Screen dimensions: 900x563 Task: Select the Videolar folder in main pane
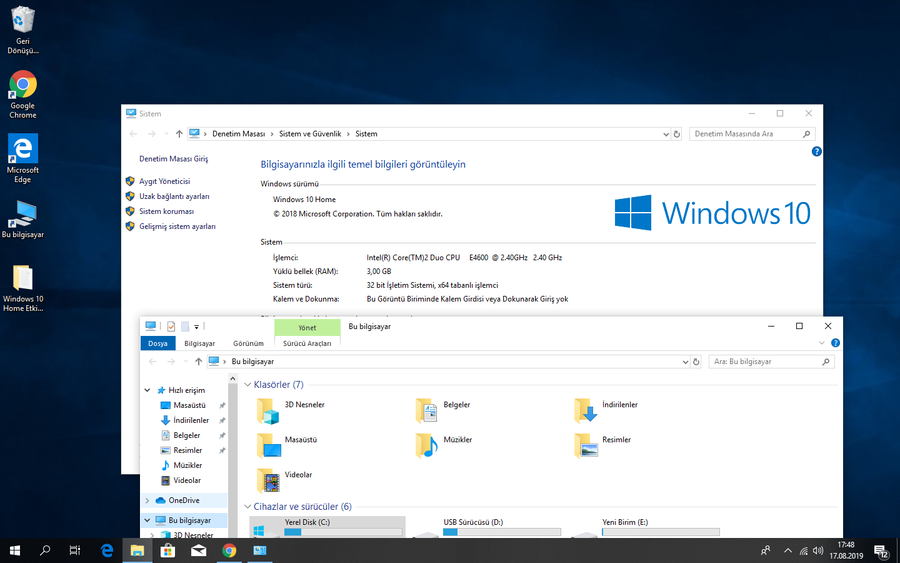[268, 480]
